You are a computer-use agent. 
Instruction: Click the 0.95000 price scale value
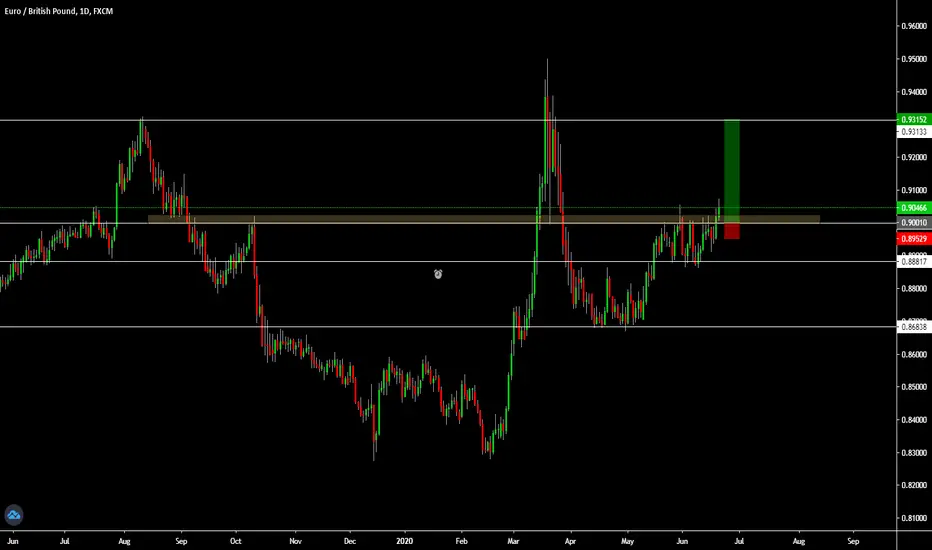tap(914, 59)
